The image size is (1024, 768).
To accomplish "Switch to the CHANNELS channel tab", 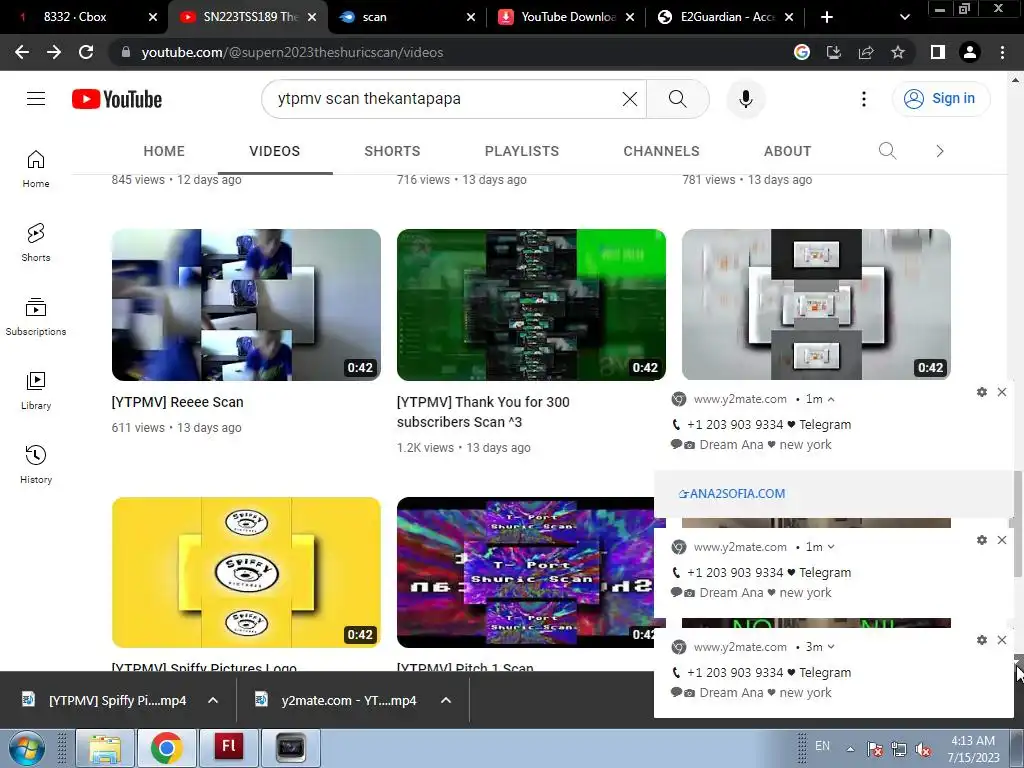I will click(661, 151).
